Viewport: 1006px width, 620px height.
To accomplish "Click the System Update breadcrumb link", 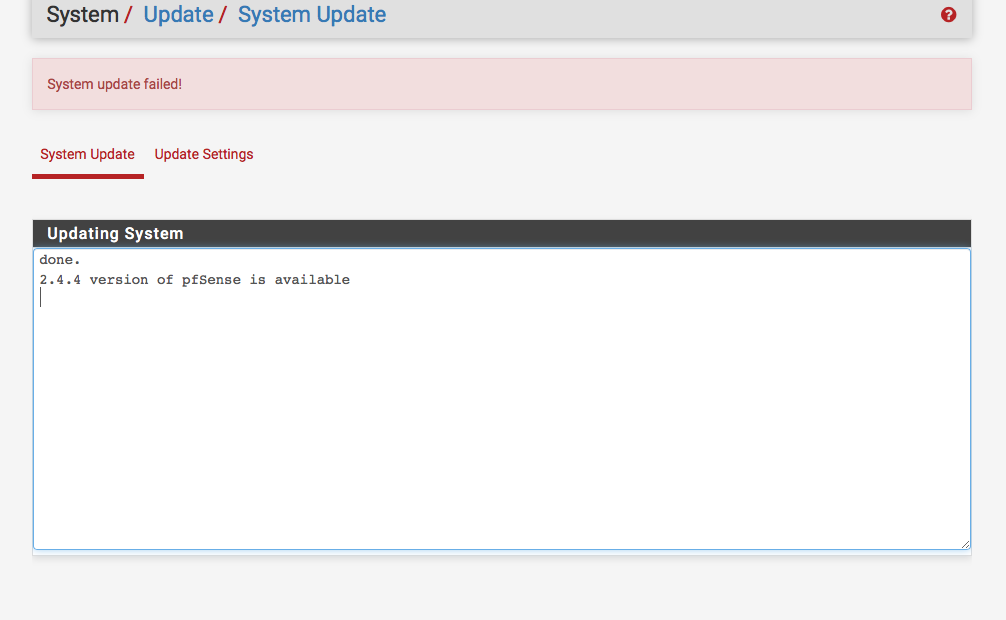I will pyautogui.click(x=311, y=15).
